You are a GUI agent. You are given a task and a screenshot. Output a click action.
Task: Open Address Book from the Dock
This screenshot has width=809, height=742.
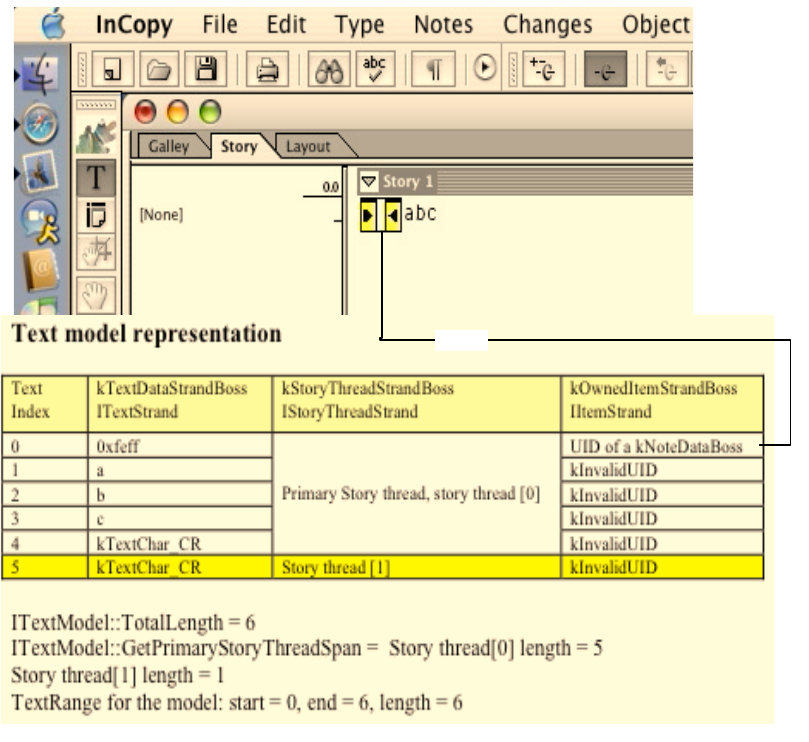coord(41,271)
